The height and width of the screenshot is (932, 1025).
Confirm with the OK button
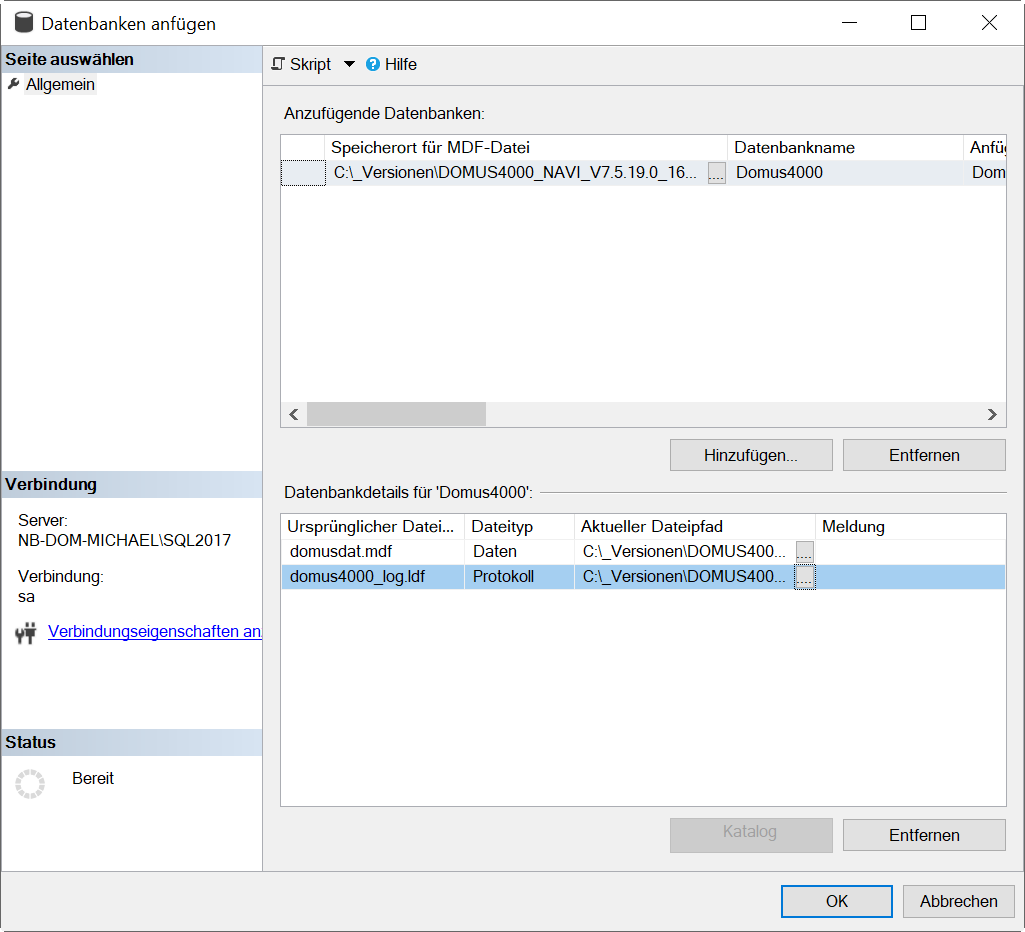click(x=836, y=901)
